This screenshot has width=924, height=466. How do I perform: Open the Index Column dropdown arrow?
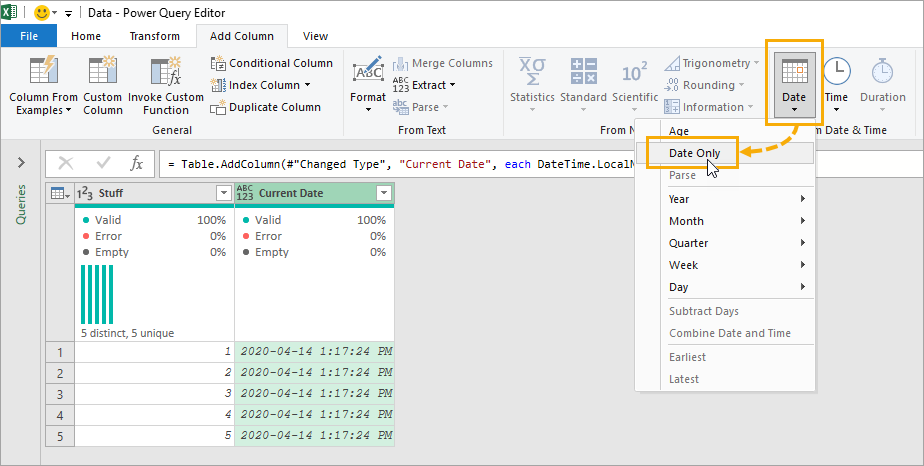click(x=307, y=85)
